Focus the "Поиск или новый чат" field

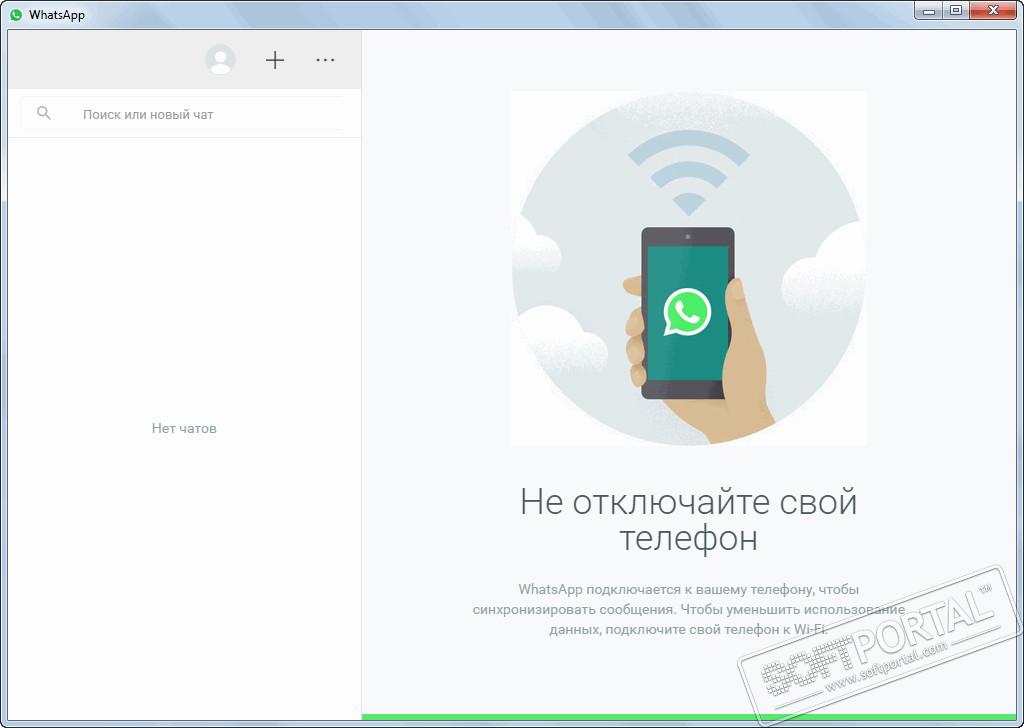pos(182,114)
